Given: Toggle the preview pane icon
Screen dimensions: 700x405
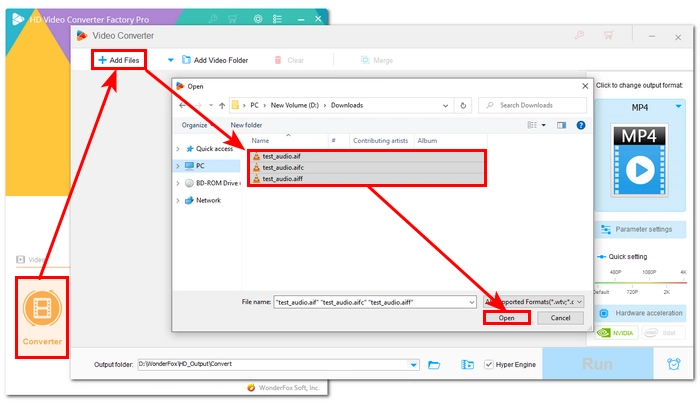Looking at the screenshot, I should coord(562,125).
